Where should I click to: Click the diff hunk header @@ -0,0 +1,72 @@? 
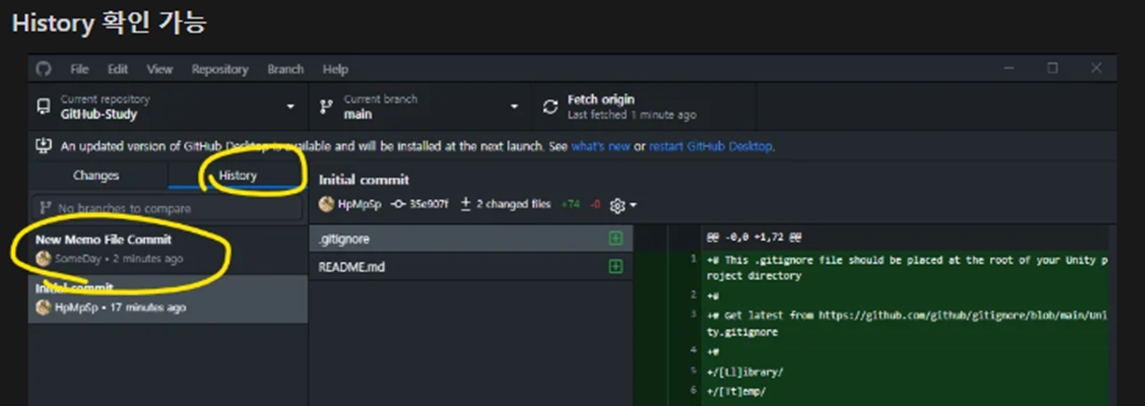753,238
